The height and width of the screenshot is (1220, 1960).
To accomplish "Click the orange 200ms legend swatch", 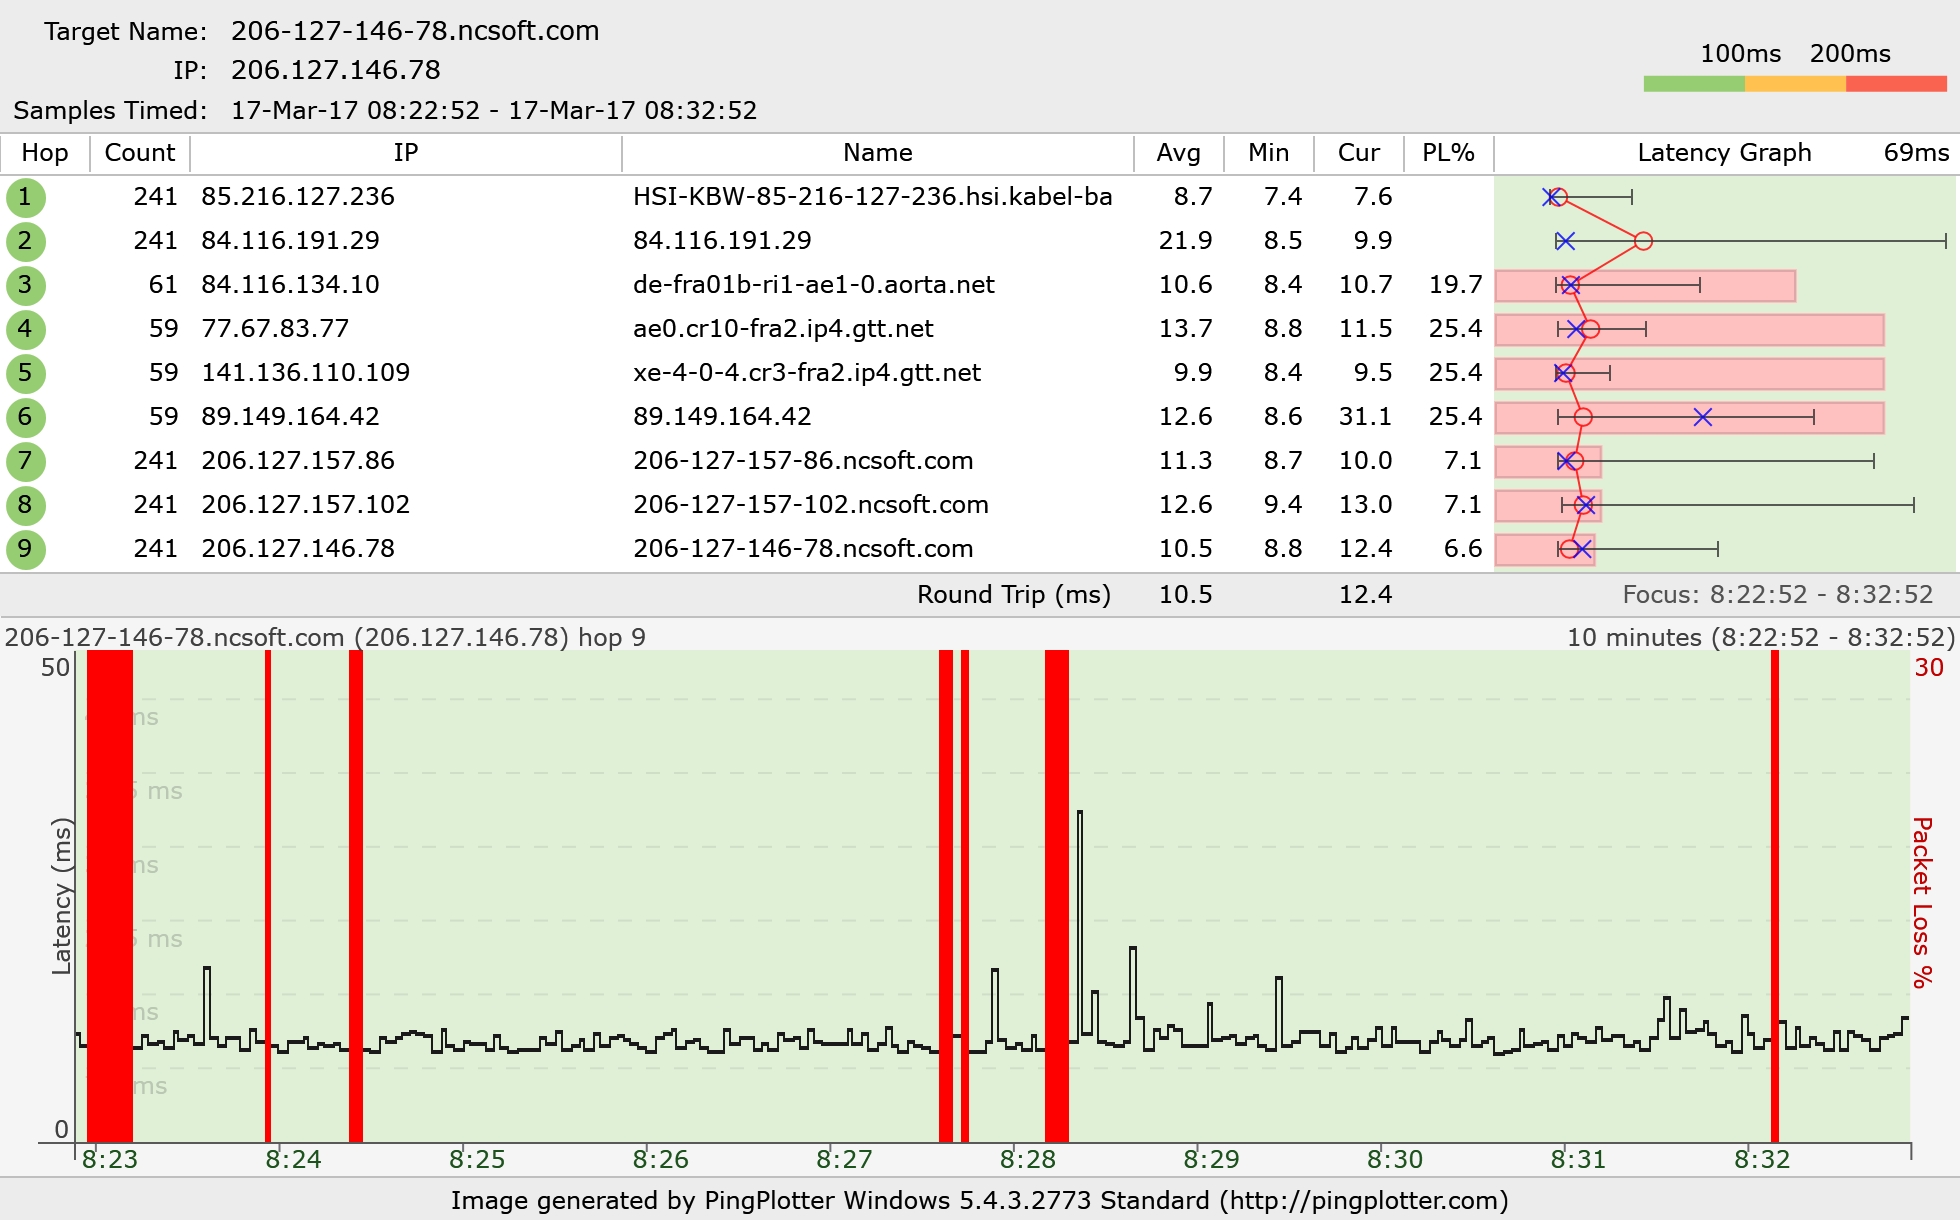I will (x=1795, y=84).
